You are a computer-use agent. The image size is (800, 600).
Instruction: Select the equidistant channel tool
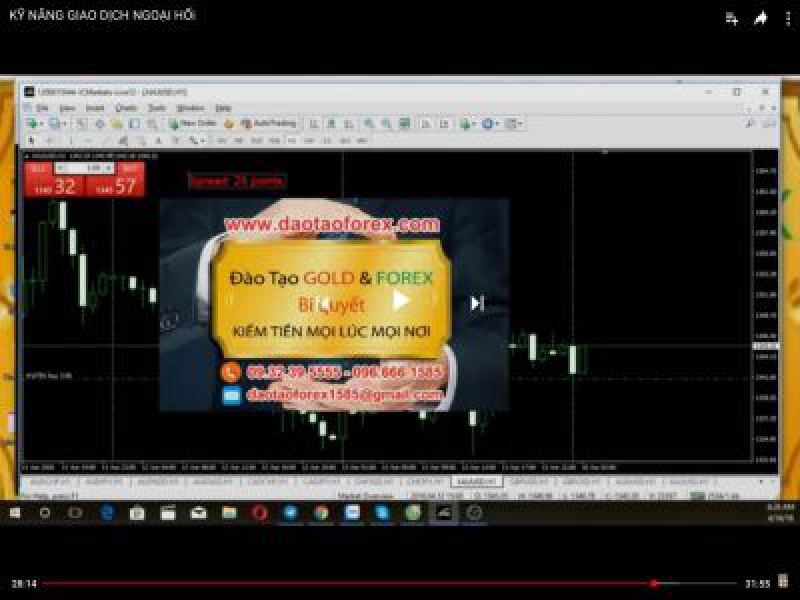123,140
